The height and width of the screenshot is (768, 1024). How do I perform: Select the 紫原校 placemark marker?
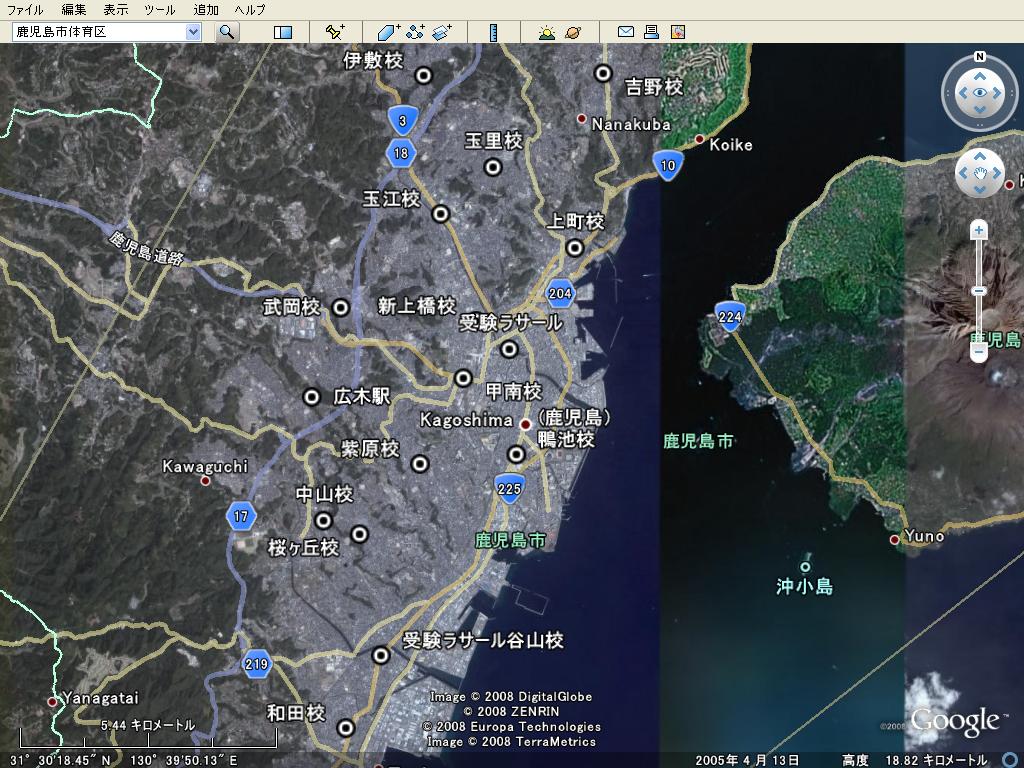(x=420, y=464)
